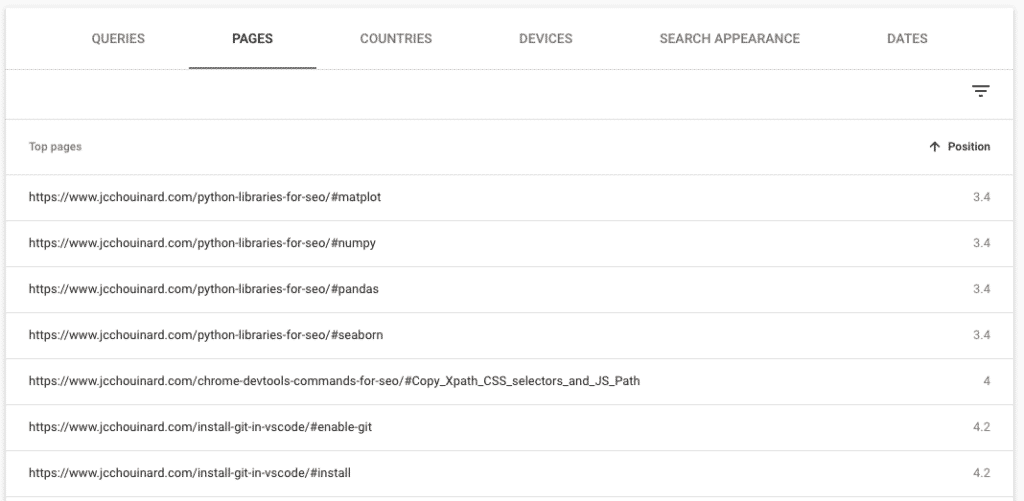Open the #matplot page URL row
The height and width of the screenshot is (501, 1024).
click(509, 197)
